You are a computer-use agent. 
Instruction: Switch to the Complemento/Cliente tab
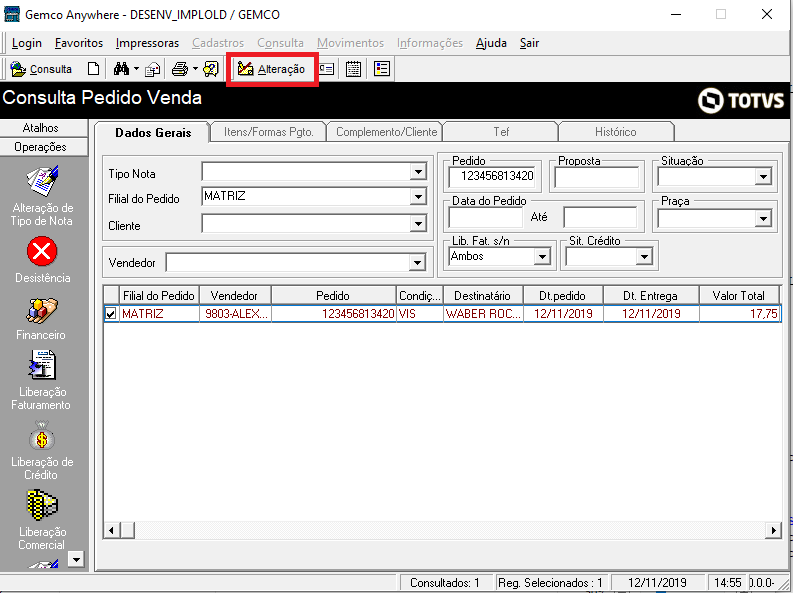point(386,132)
